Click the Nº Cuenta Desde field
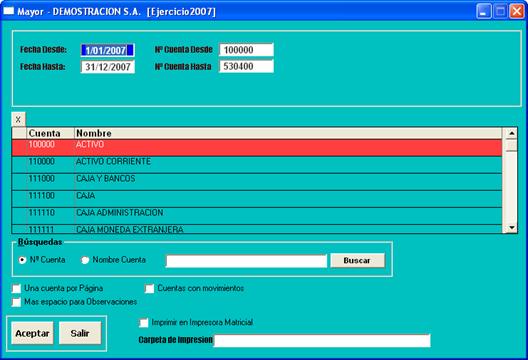Viewport: 528px width, 360px height. click(x=246, y=50)
